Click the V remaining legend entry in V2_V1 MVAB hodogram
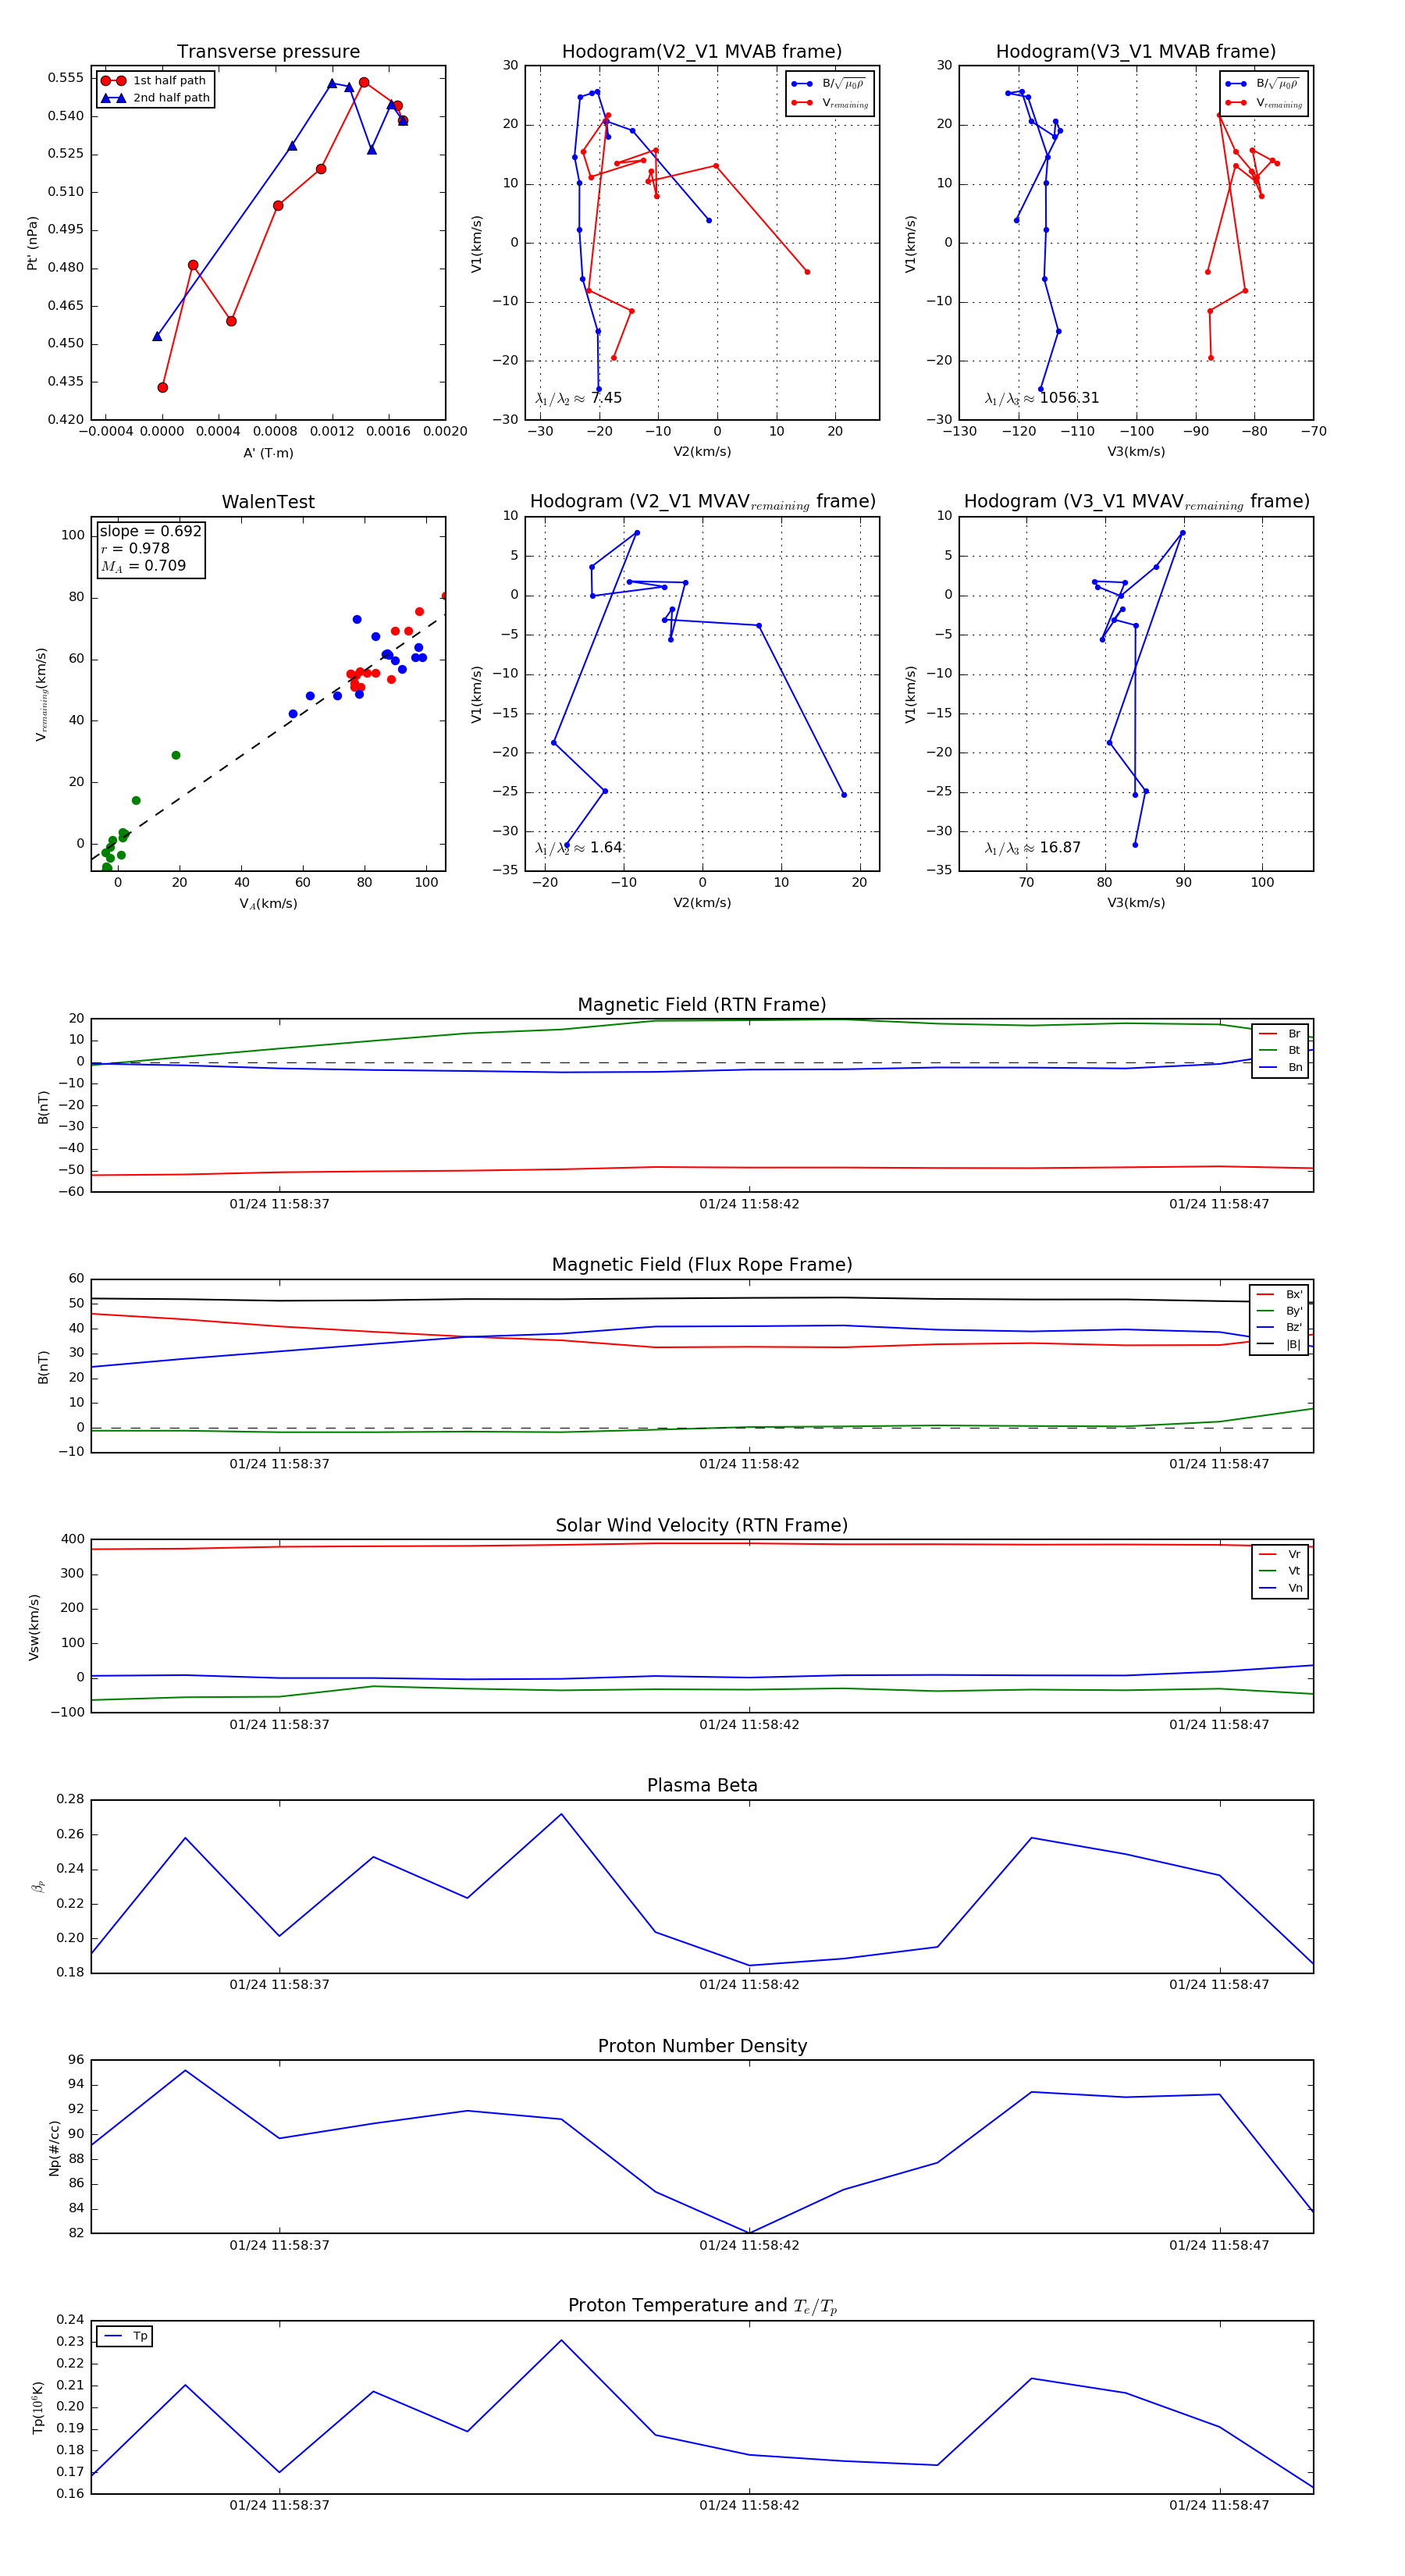This screenshot has height=2576, width=1405. point(830,103)
